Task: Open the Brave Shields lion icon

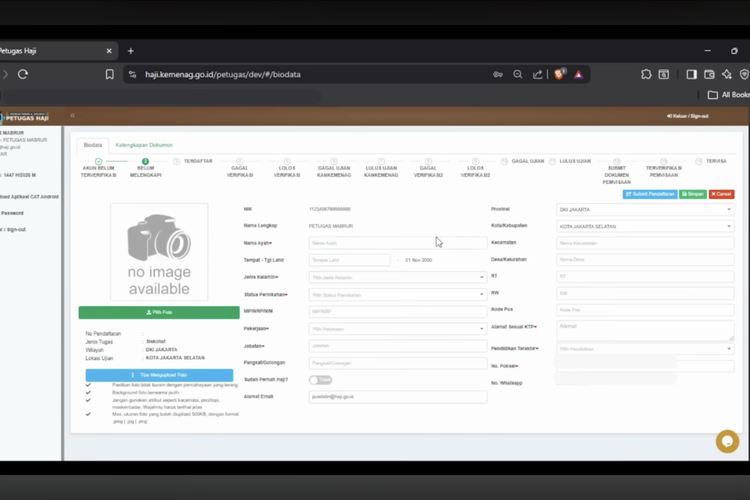Action: pyautogui.click(x=560, y=74)
